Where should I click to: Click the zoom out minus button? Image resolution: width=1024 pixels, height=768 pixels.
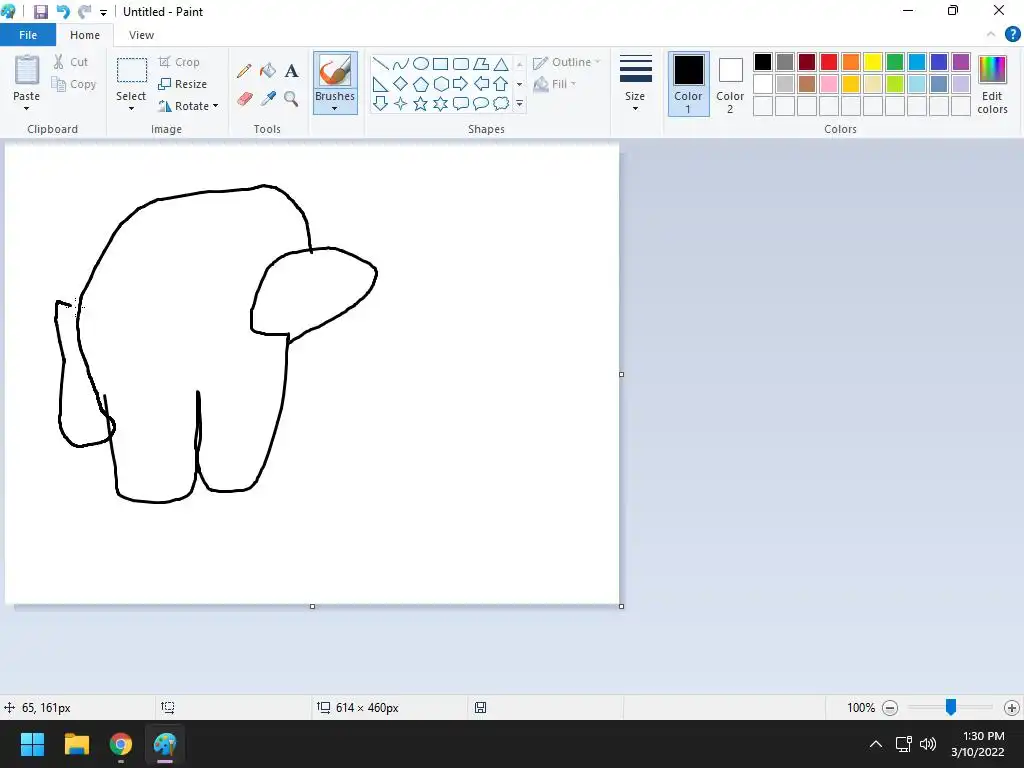pyautogui.click(x=890, y=707)
